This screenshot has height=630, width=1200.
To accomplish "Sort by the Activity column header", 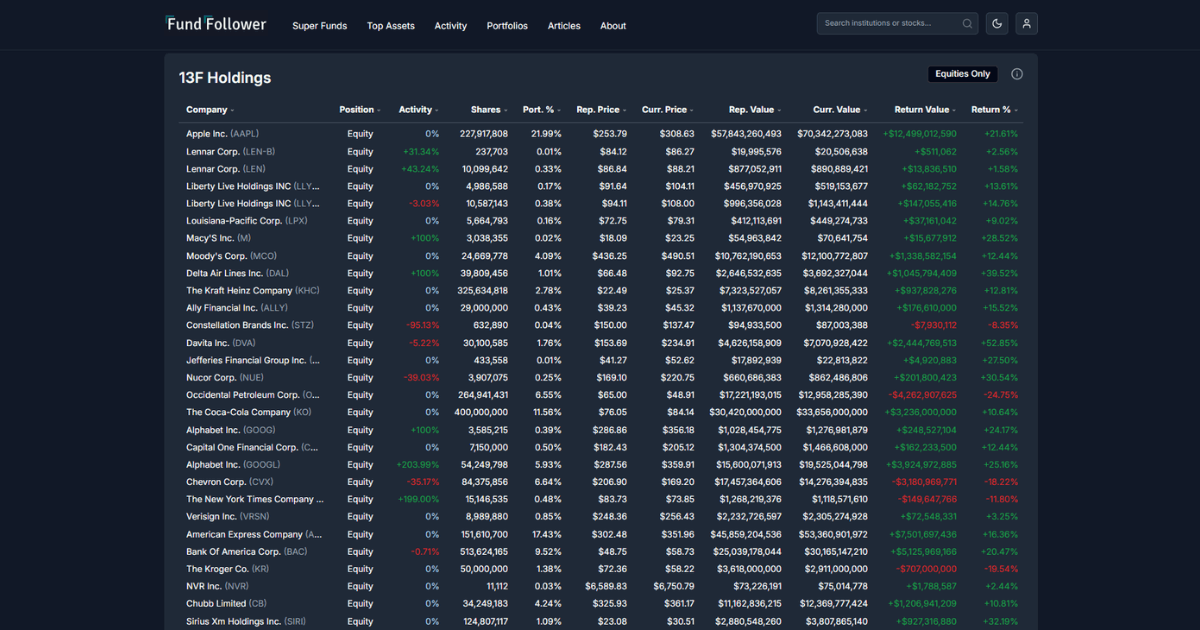I will pos(419,110).
